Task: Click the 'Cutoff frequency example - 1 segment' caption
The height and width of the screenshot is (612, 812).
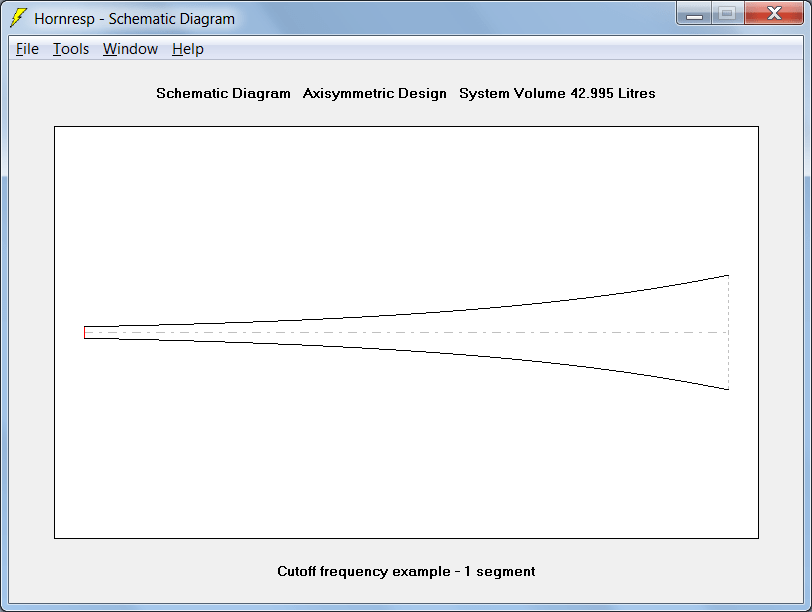Action: (406, 571)
